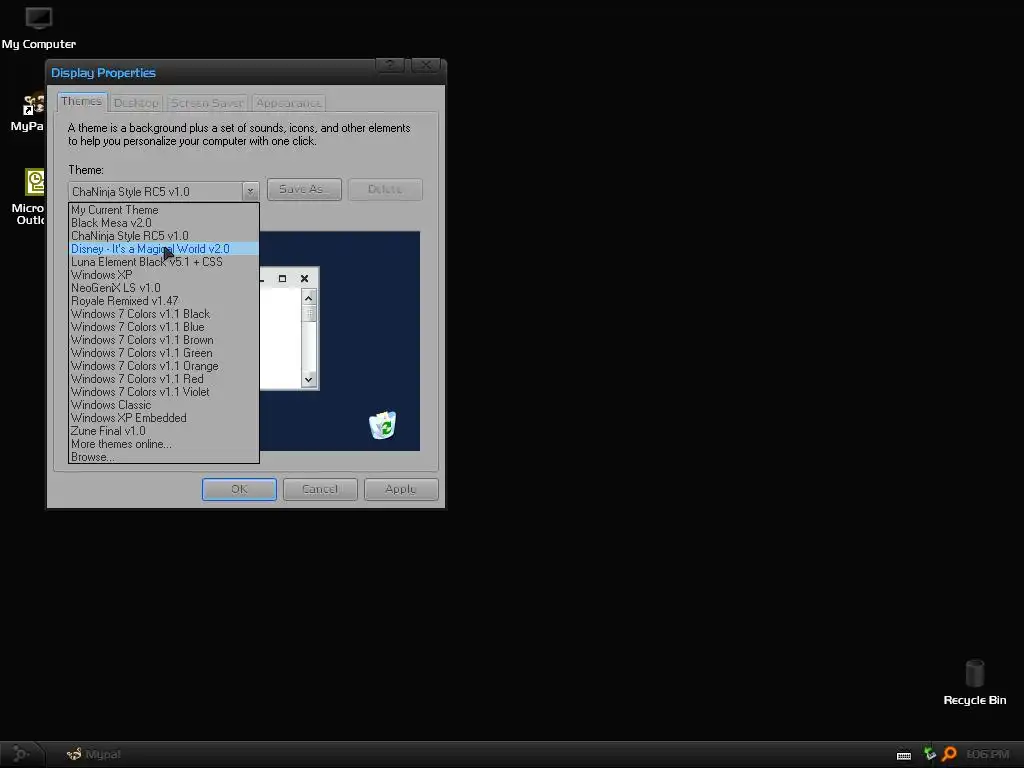Select My Current Theme from list
This screenshot has width=1024, height=768.
(x=164, y=210)
